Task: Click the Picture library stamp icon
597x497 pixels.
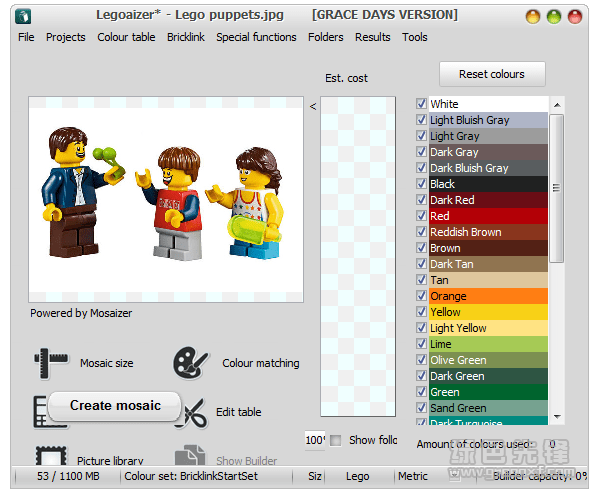Action: (x=51, y=455)
